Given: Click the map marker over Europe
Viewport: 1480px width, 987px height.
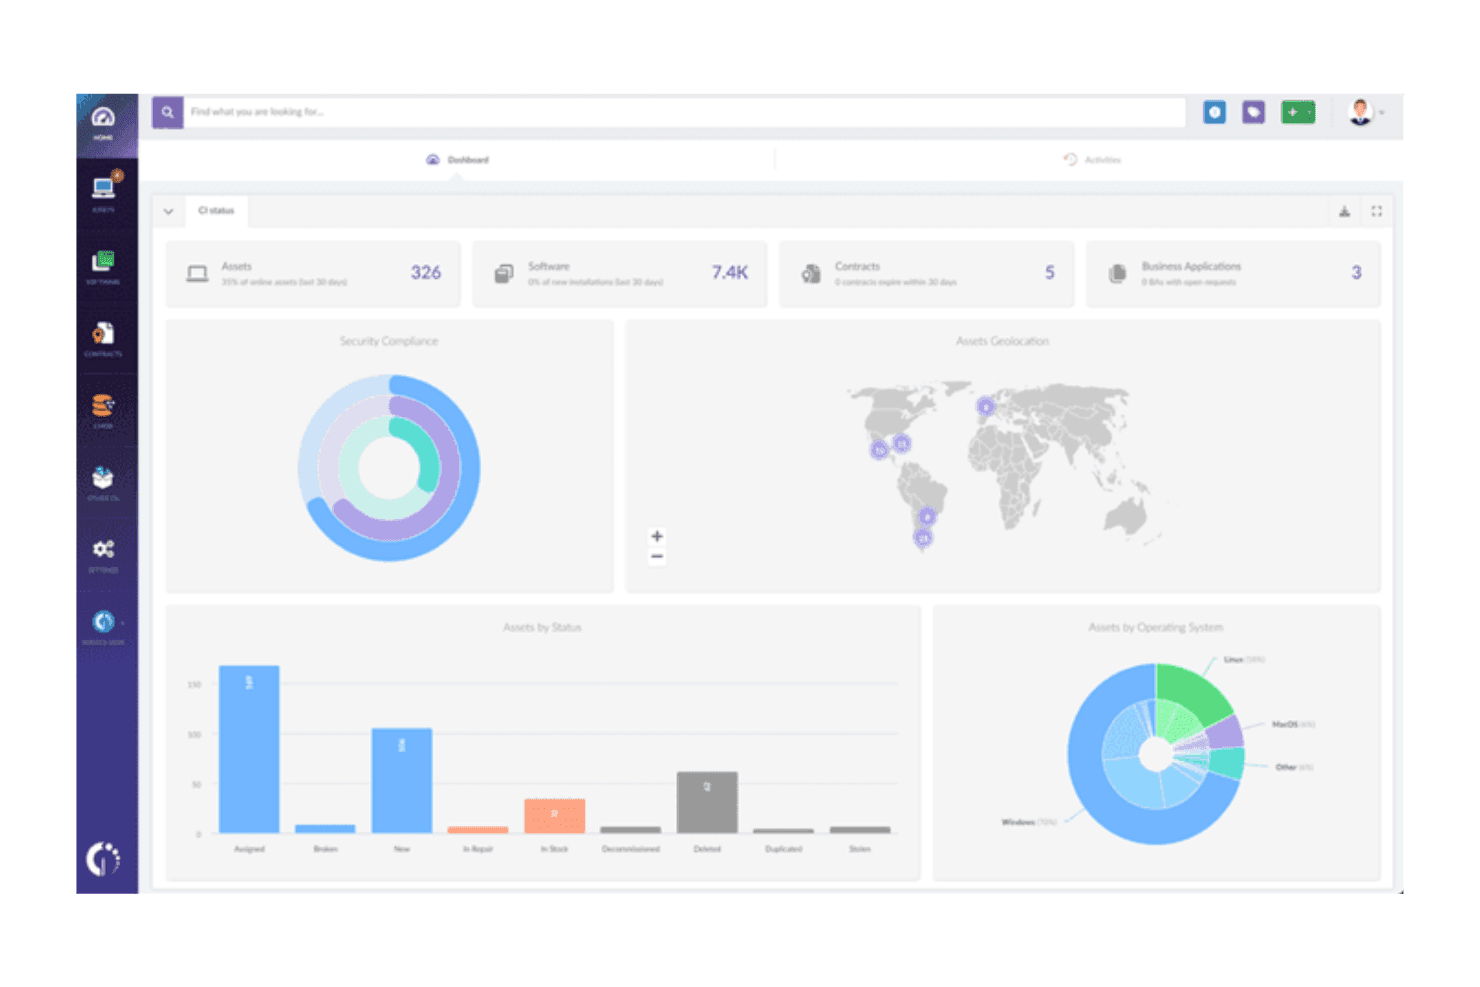Looking at the screenshot, I should tap(986, 407).
